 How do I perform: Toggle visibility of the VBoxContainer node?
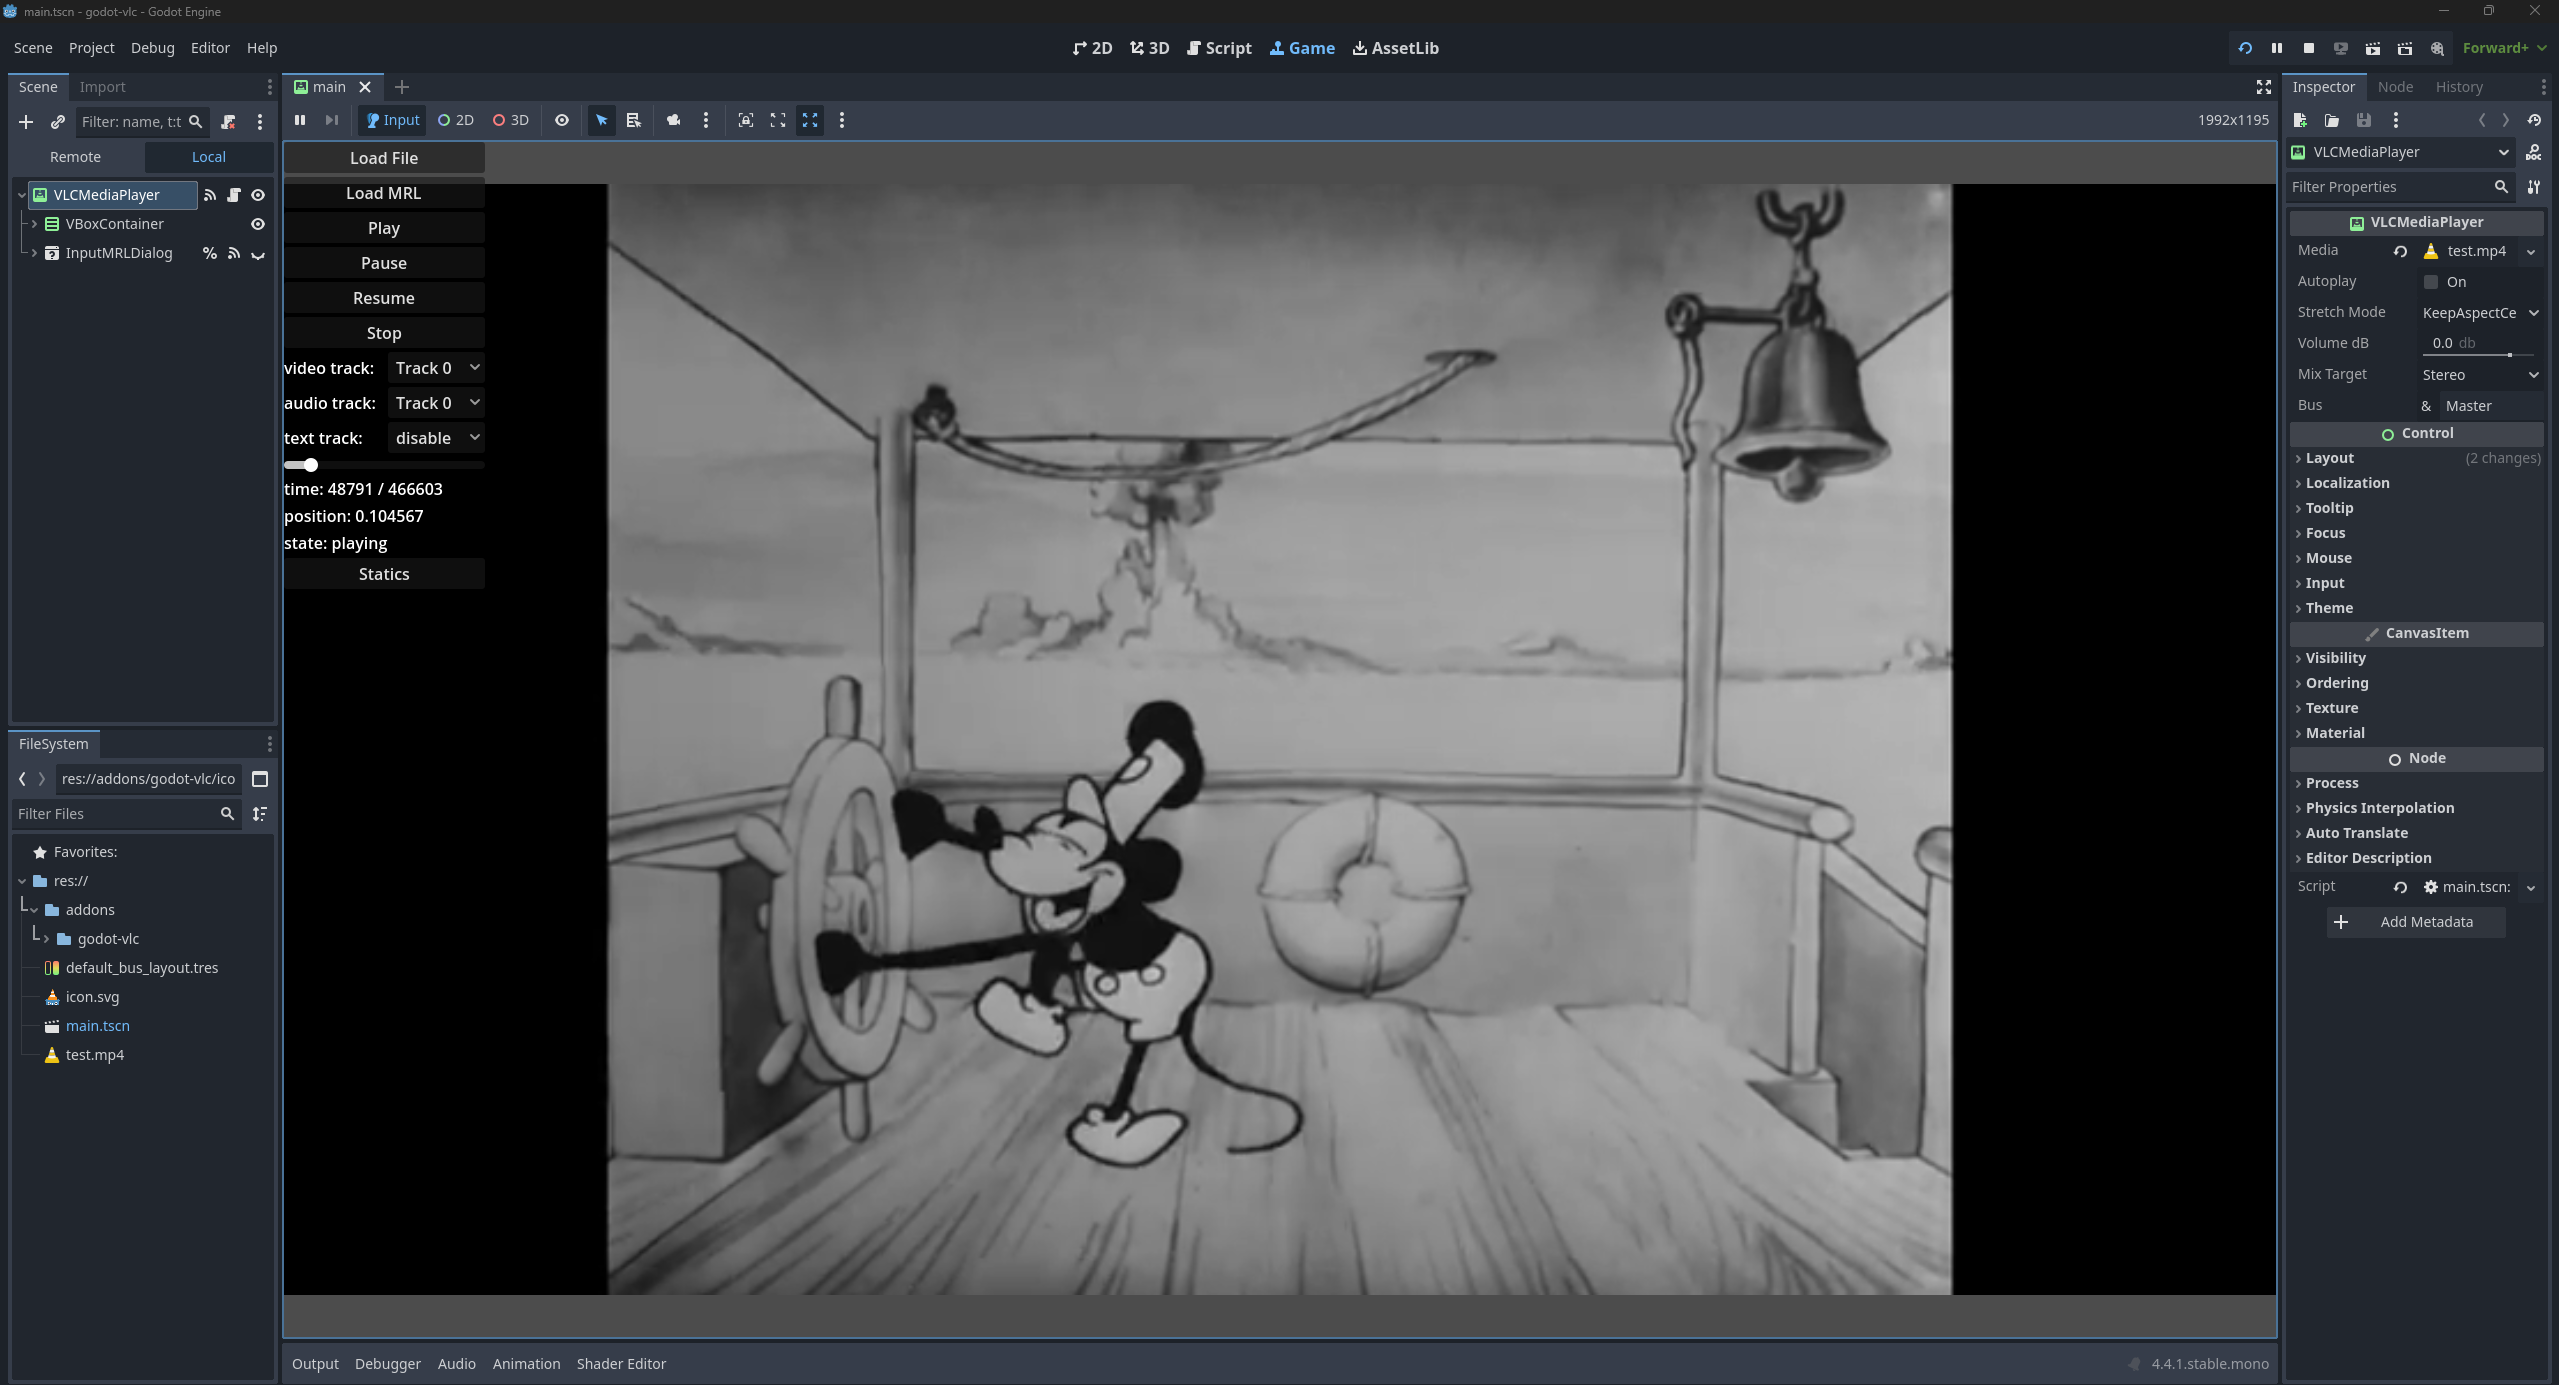click(x=258, y=224)
